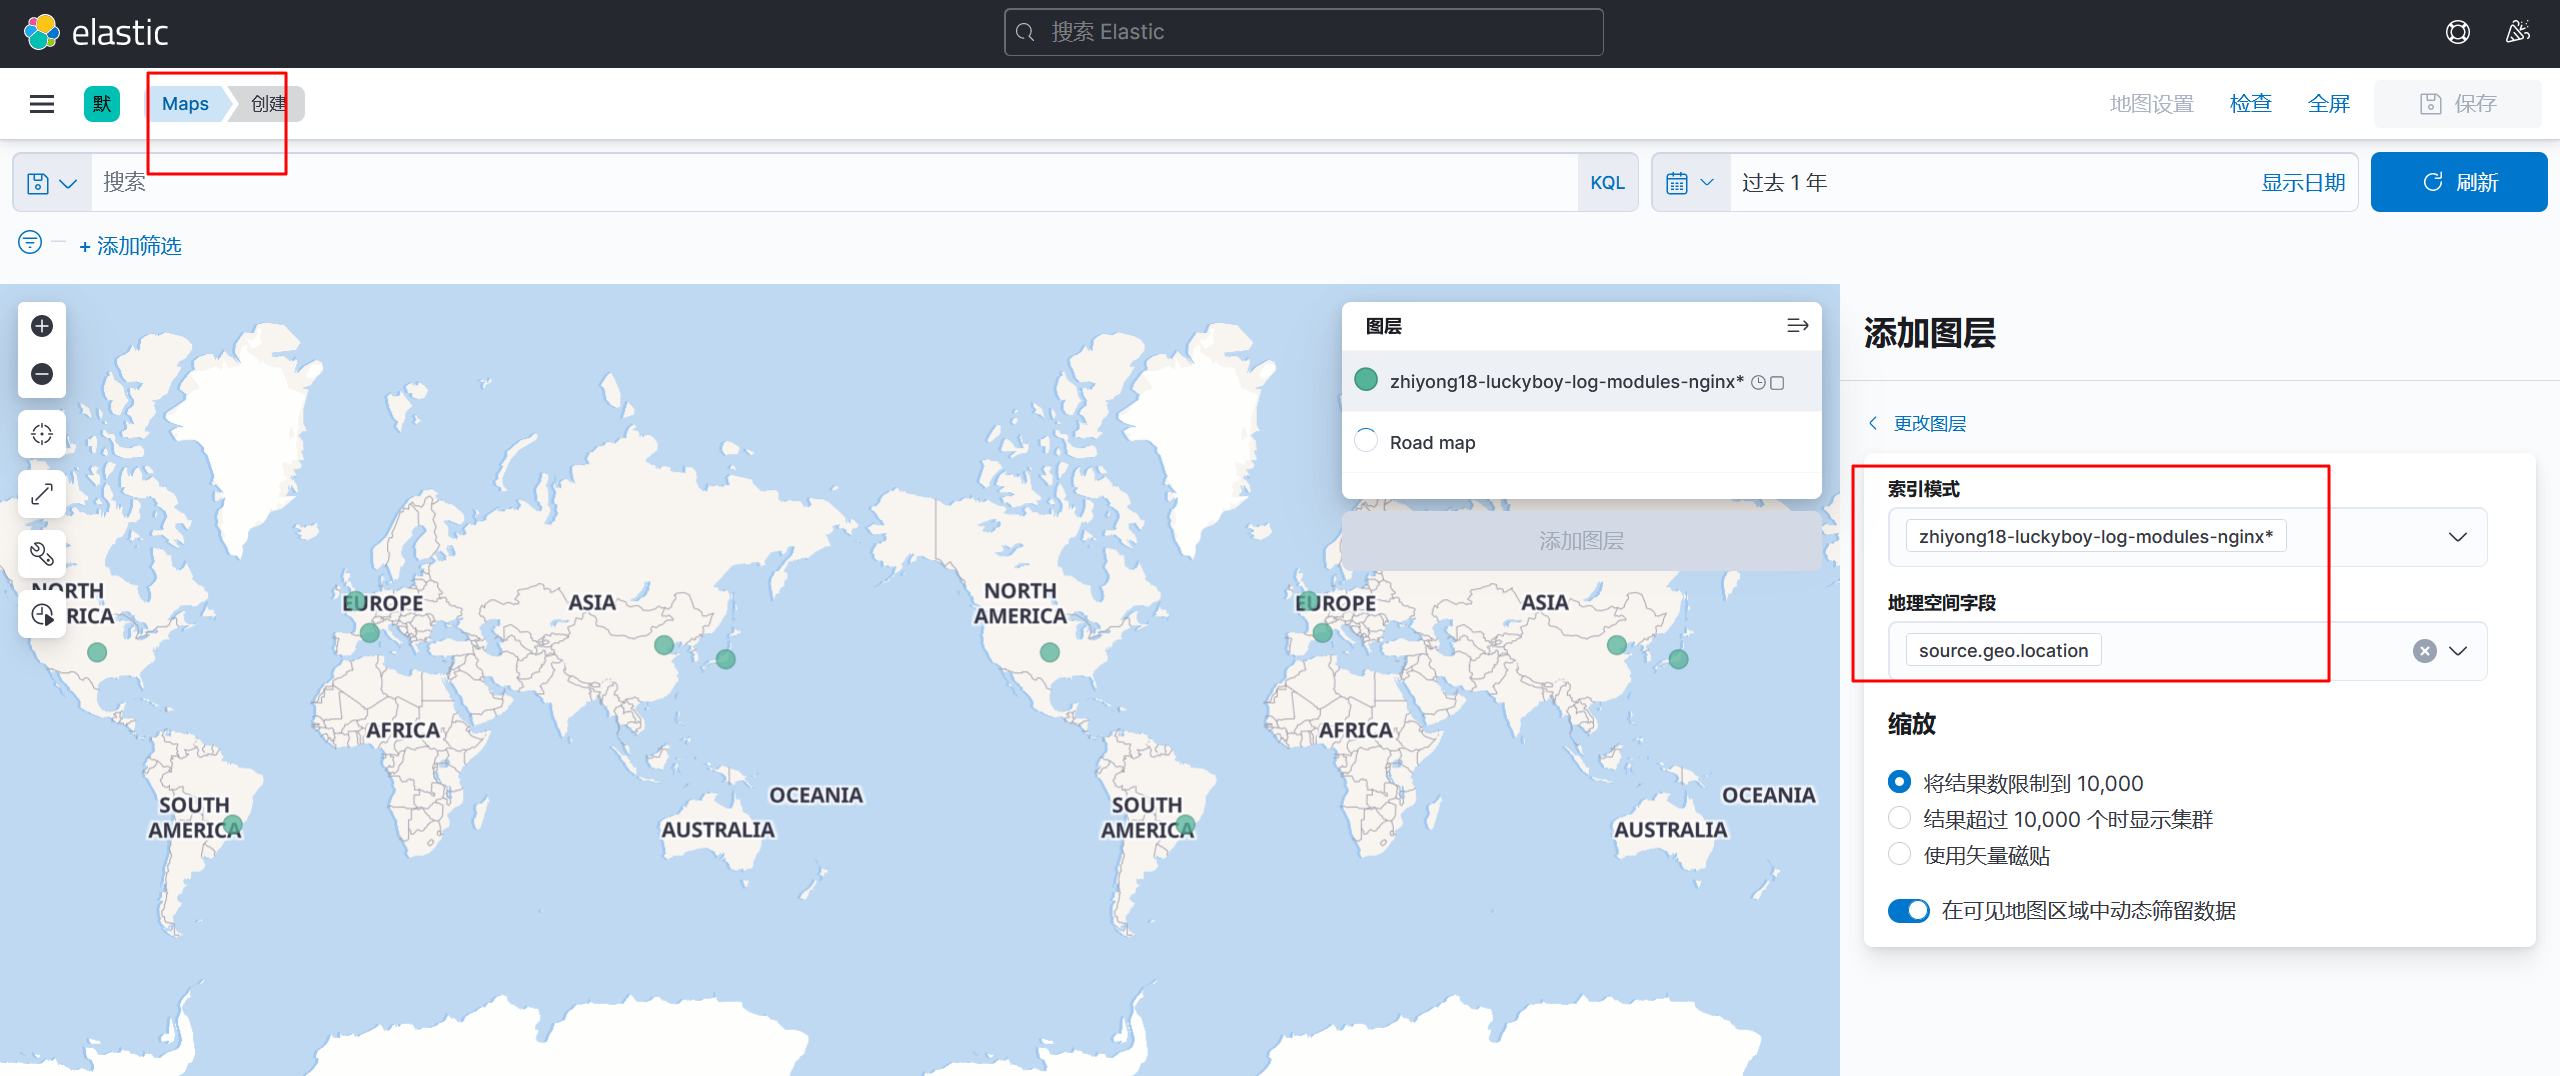Select use vector tiles option
Screen dimensions: 2560x1076
pos(1899,854)
